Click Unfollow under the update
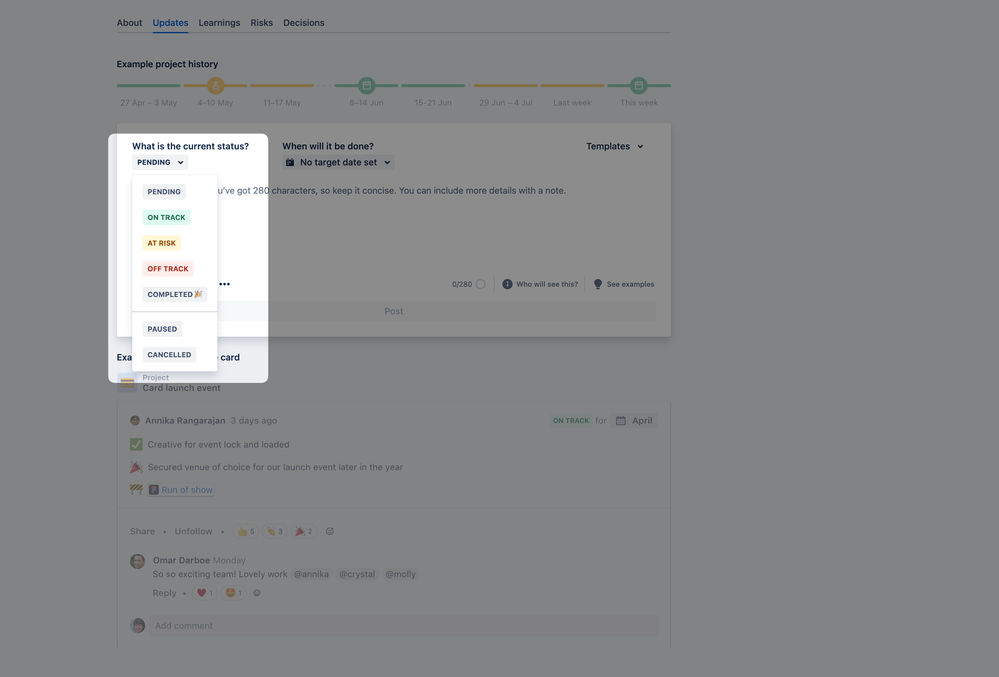The width and height of the screenshot is (999, 677). [193, 531]
